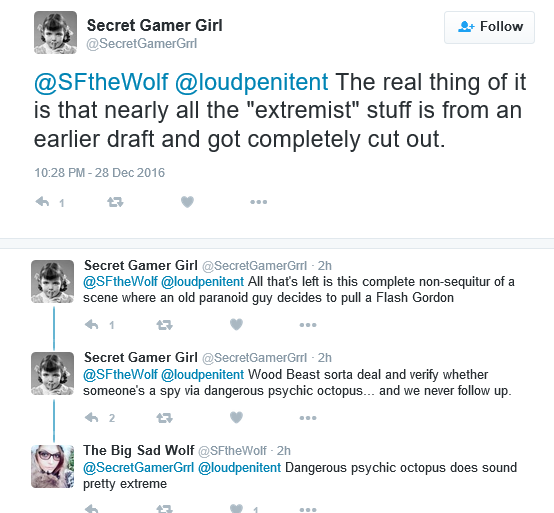
Task: Reply to the main tweet about extremist stuff
Action: pyautogui.click(x=42, y=202)
